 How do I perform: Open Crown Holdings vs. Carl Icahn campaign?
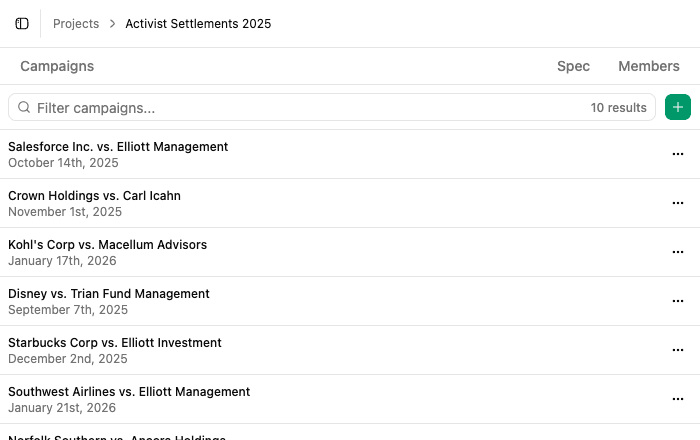[x=94, y=196]
